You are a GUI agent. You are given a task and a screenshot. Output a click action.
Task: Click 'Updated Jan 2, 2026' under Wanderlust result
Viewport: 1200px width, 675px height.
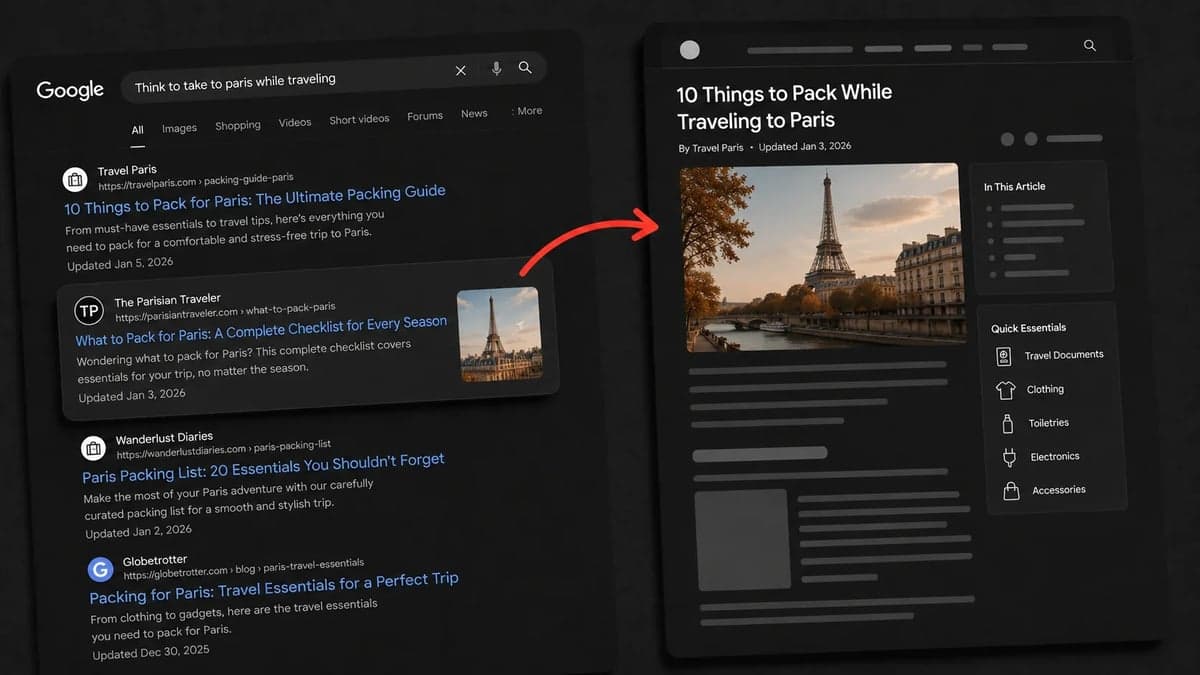pyautogui.click(x=138, y=532)
